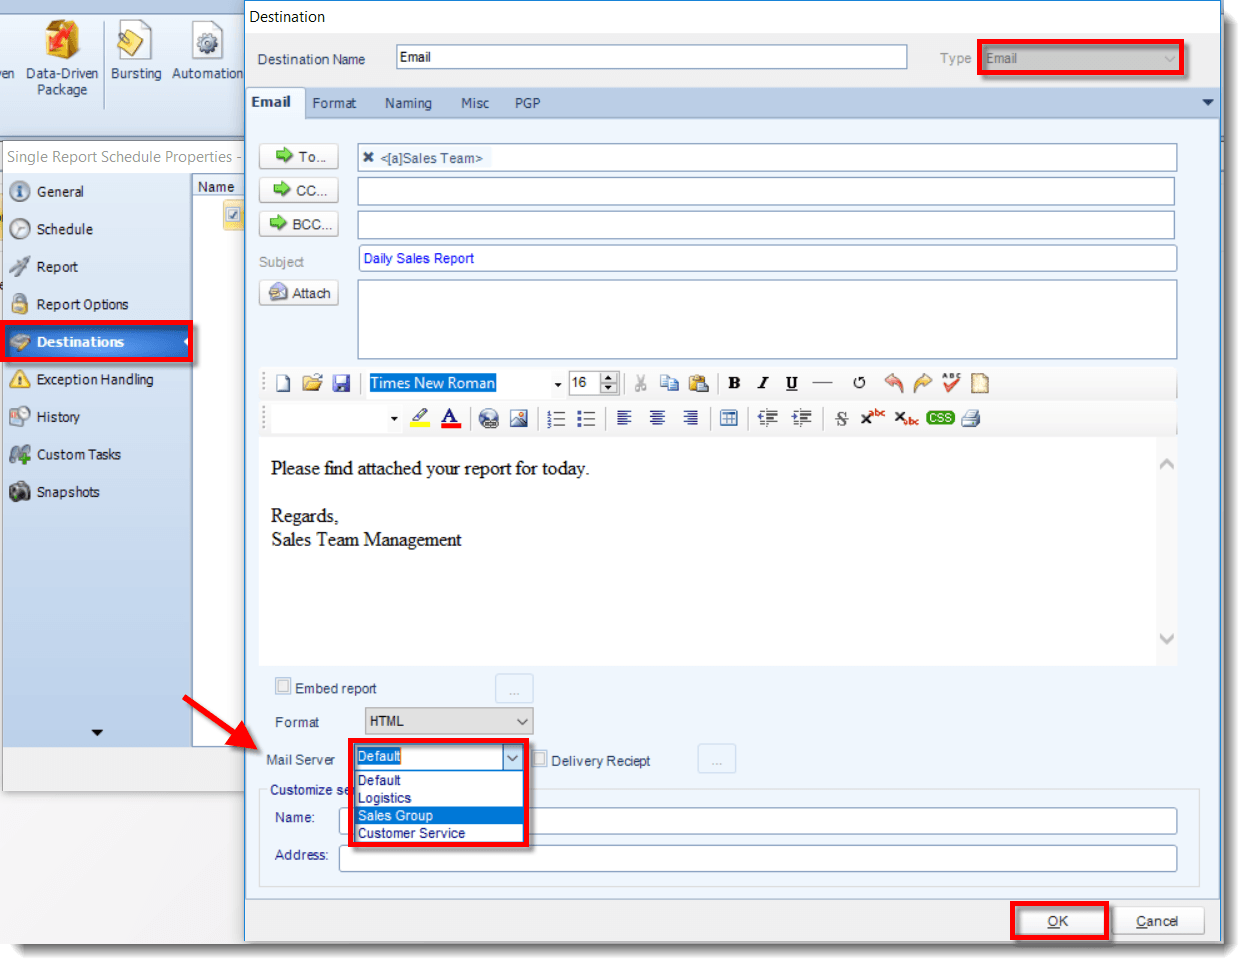This screenshot has width=1249, height=969.
Task: Insert an image into the email body
Action: [x=519, y=418]
